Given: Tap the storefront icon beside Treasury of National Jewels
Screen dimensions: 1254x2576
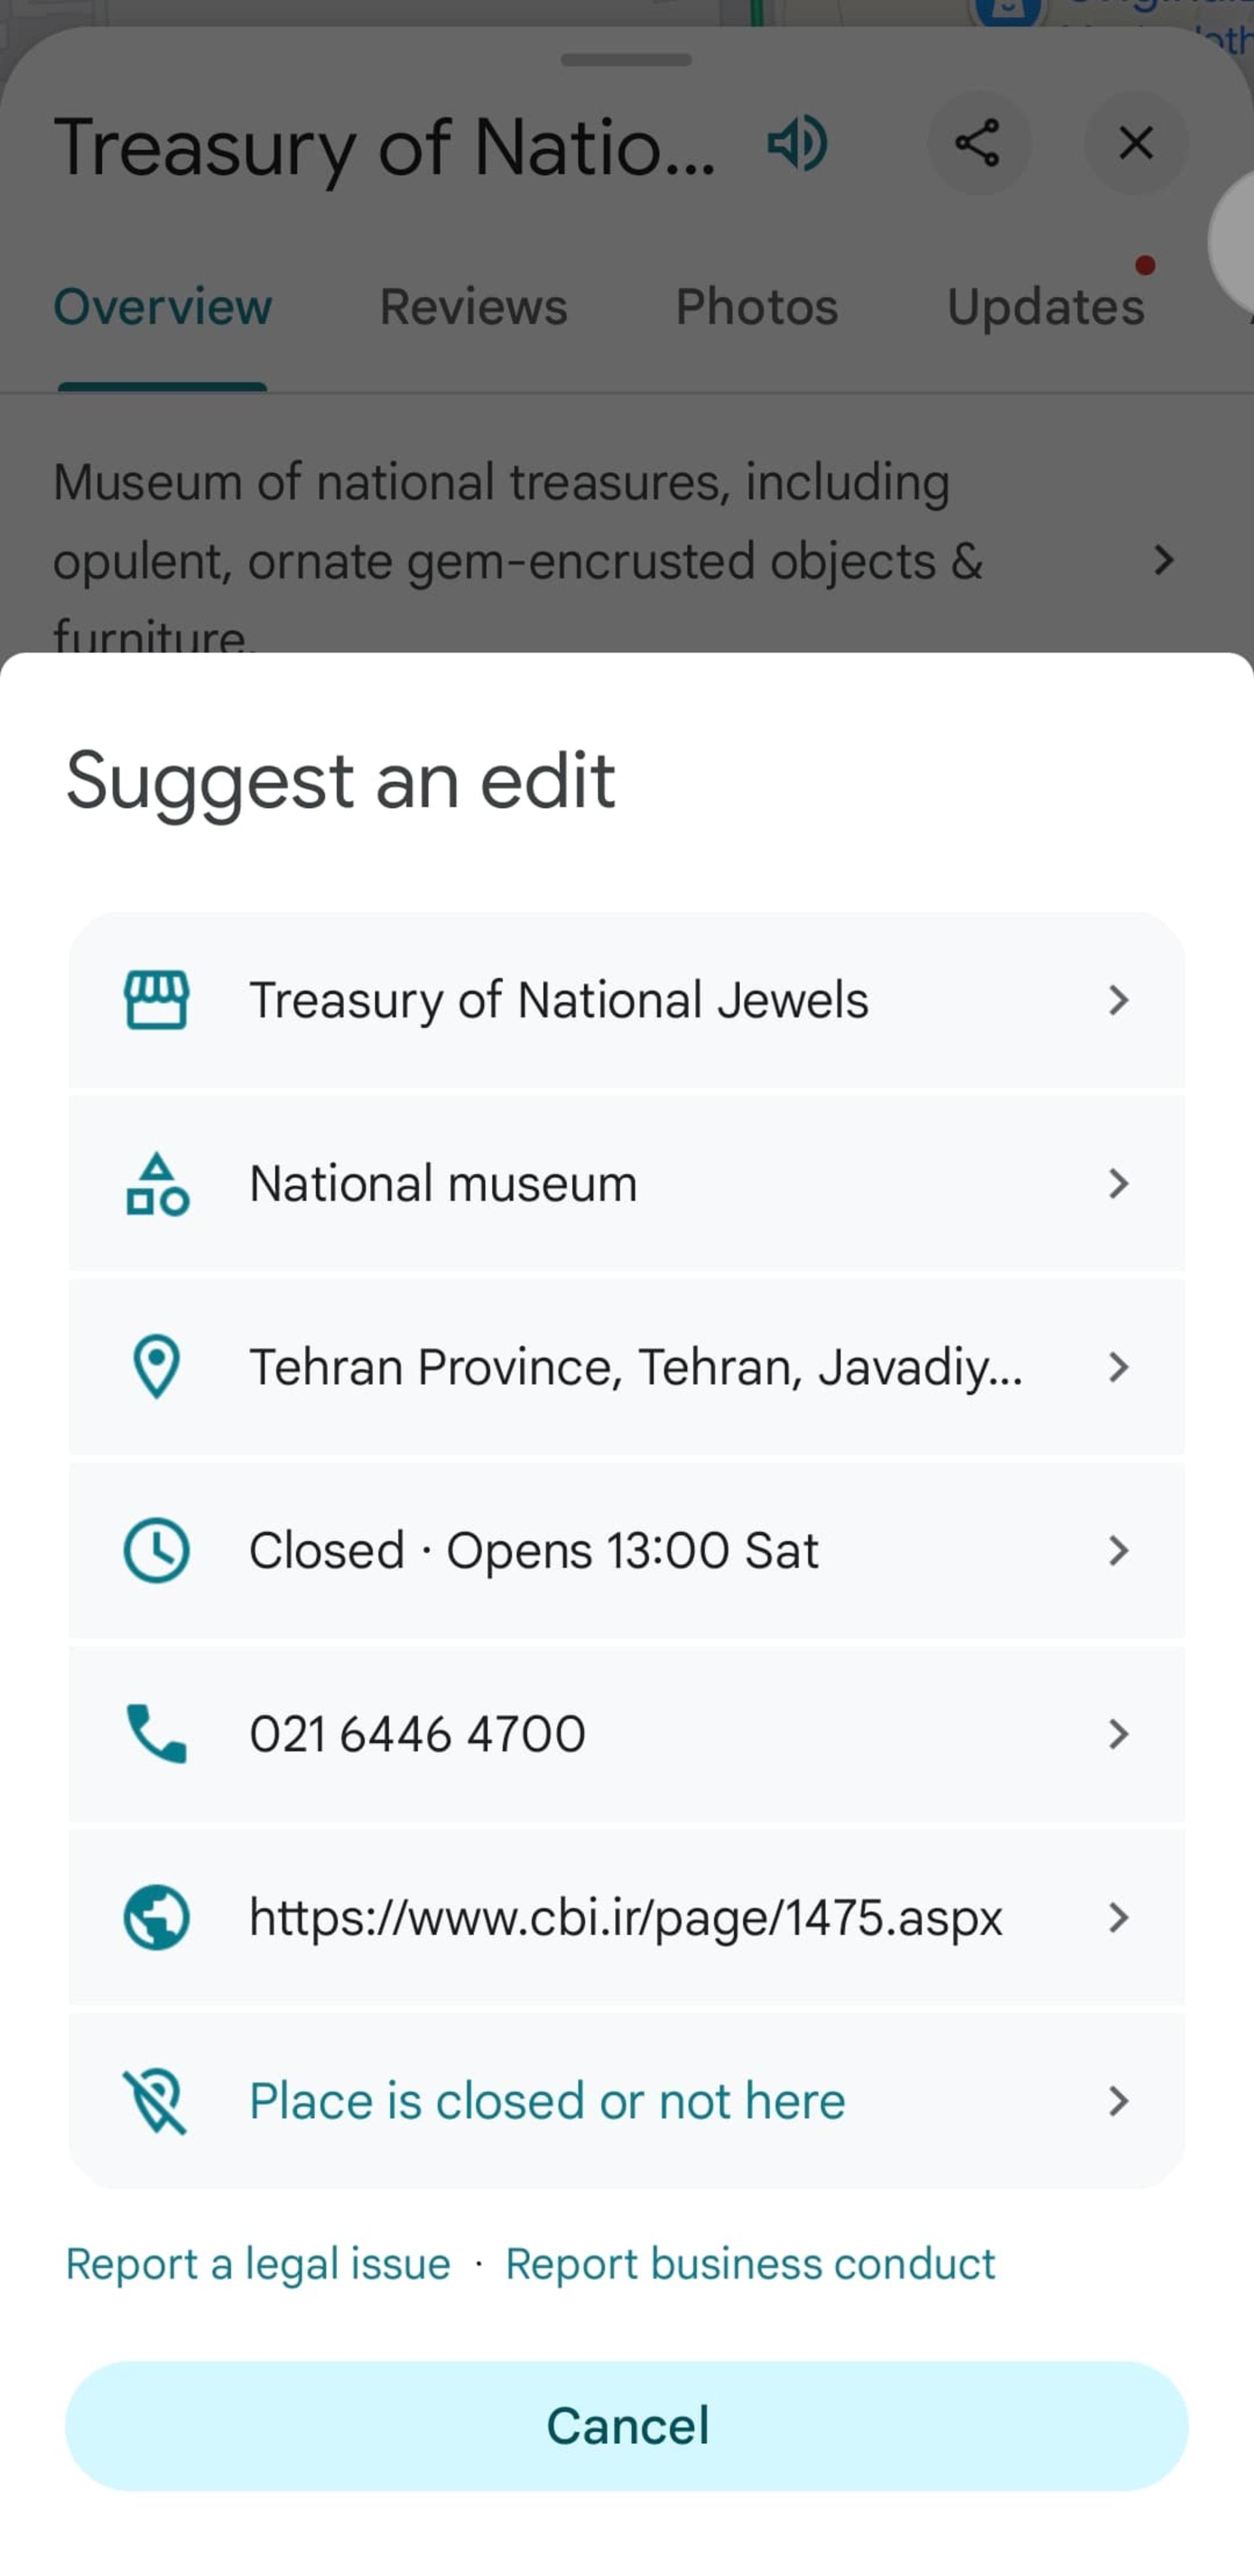Looking at the screenshot, I should tap(156, 1000).
